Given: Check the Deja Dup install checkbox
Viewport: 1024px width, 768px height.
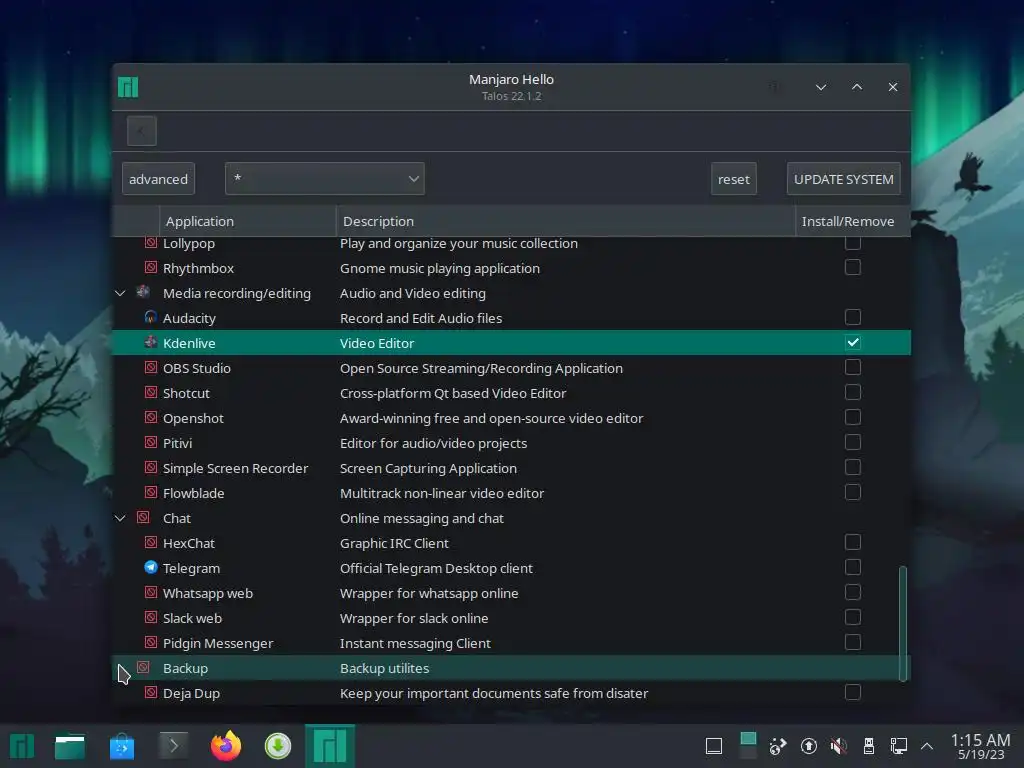Looking at the screenshot, I should tap(852, 692).
